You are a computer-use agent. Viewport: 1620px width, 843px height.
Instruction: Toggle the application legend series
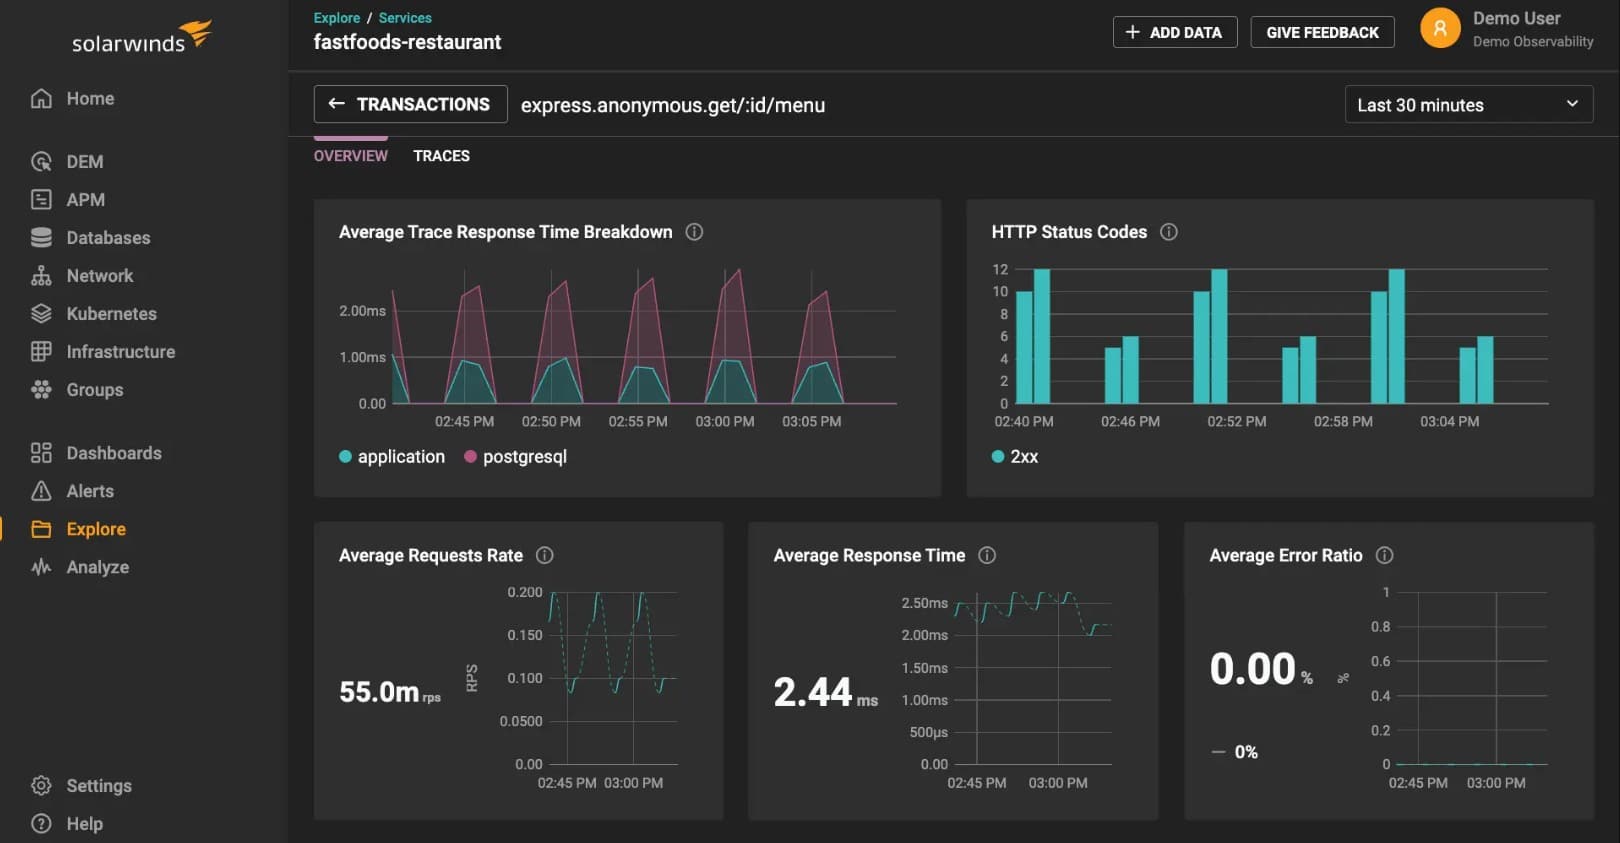(x=392, y=456)
